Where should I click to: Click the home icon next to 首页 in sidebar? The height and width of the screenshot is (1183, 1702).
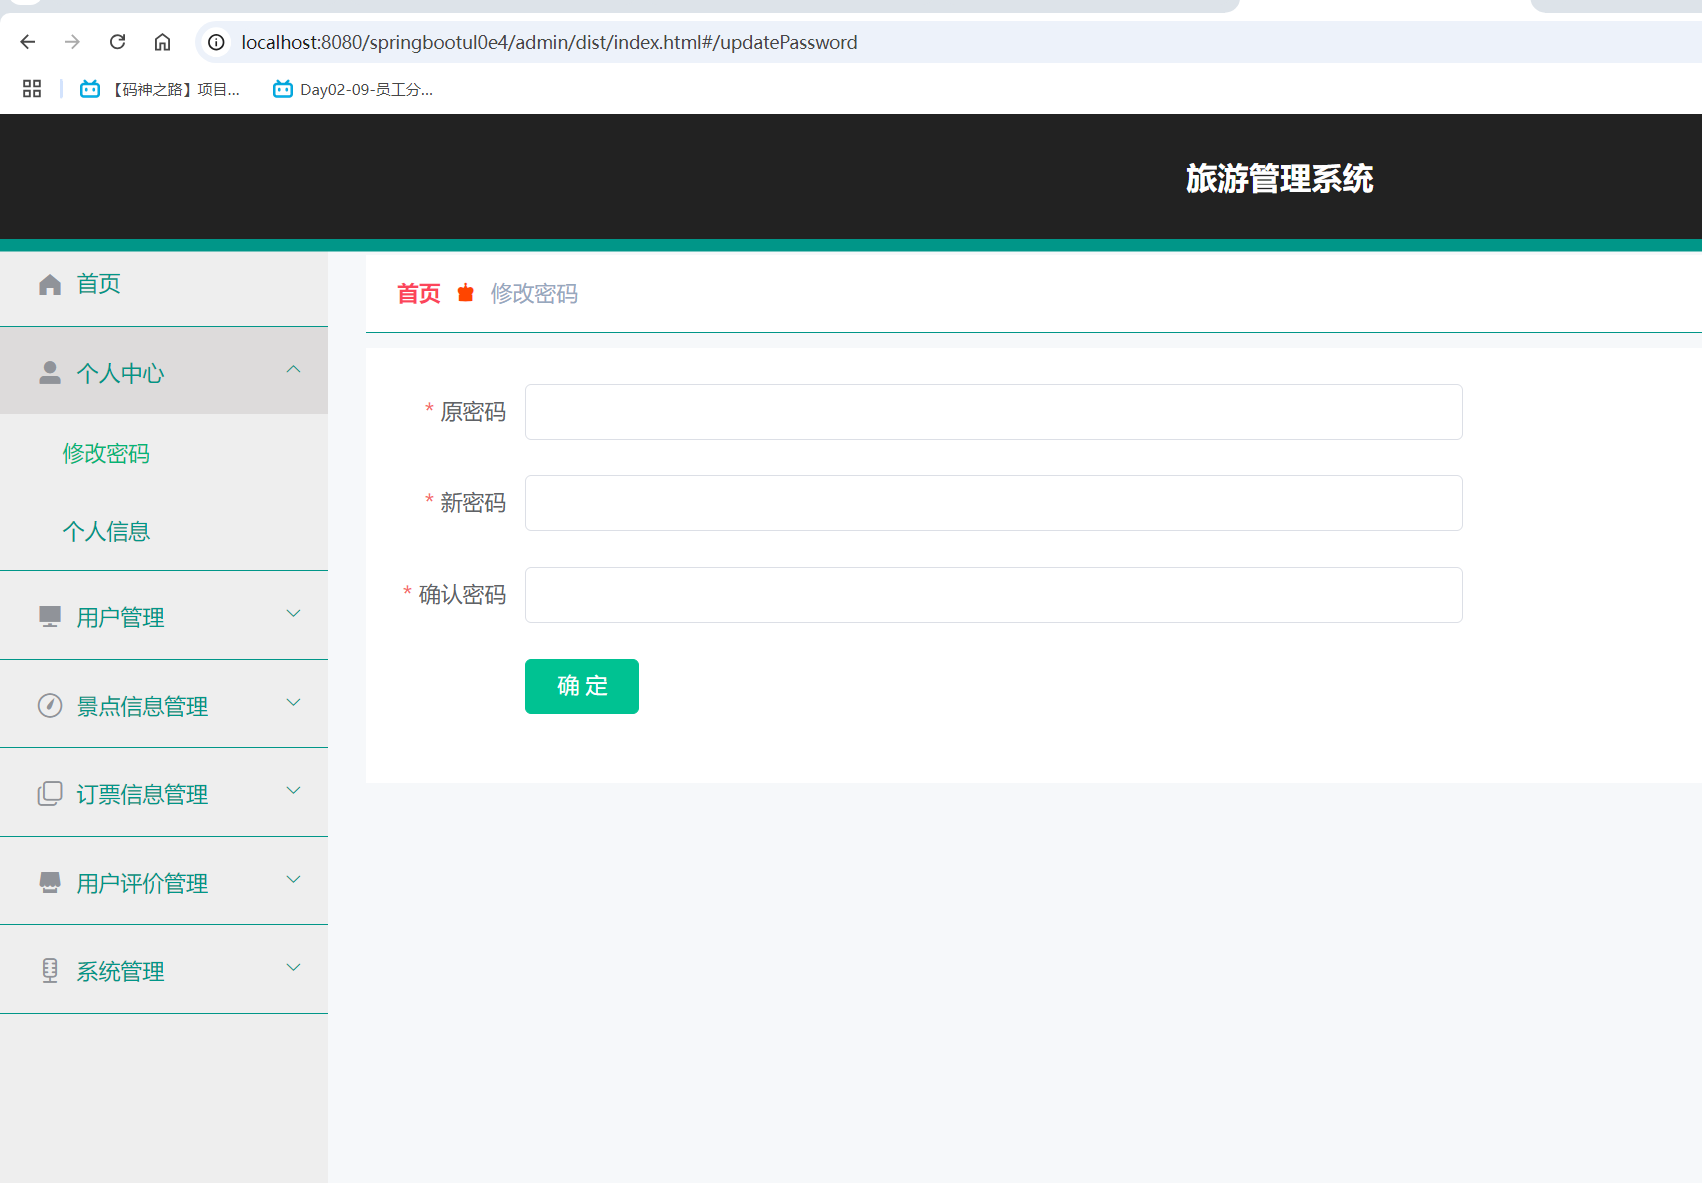pos(49,283)
